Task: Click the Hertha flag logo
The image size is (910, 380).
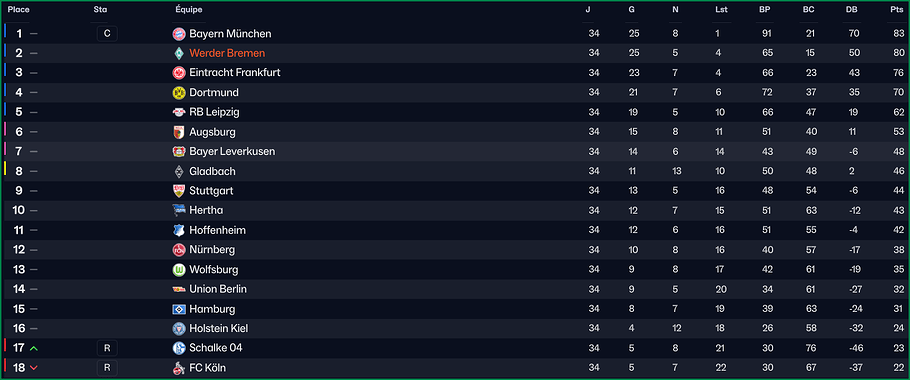Action: (178, 211)
